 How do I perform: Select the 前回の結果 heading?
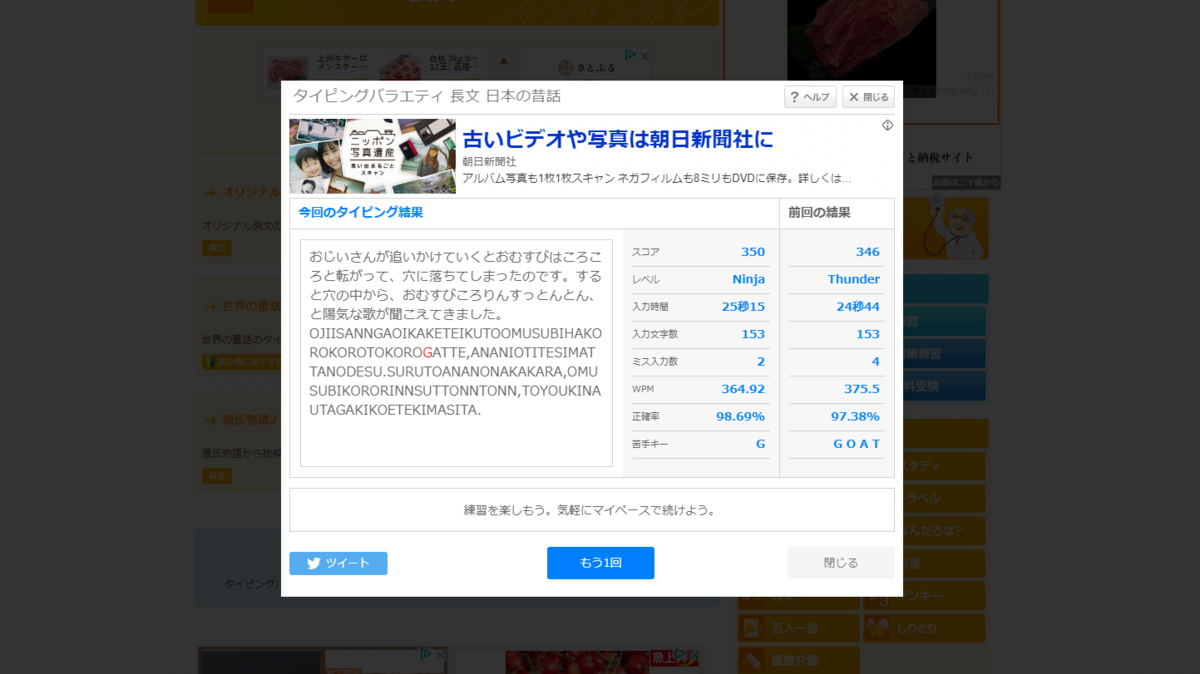[x=820, y=213]
